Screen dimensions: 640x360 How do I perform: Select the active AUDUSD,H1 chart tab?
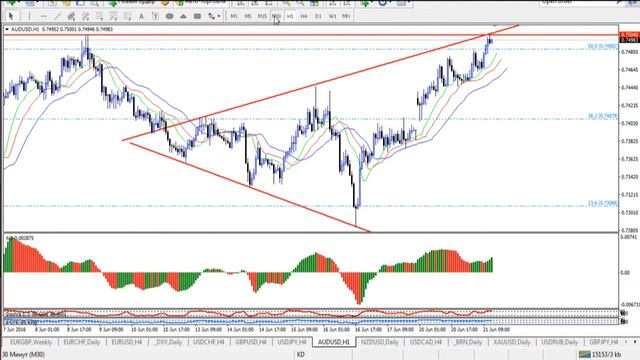[x=334, y=342]
